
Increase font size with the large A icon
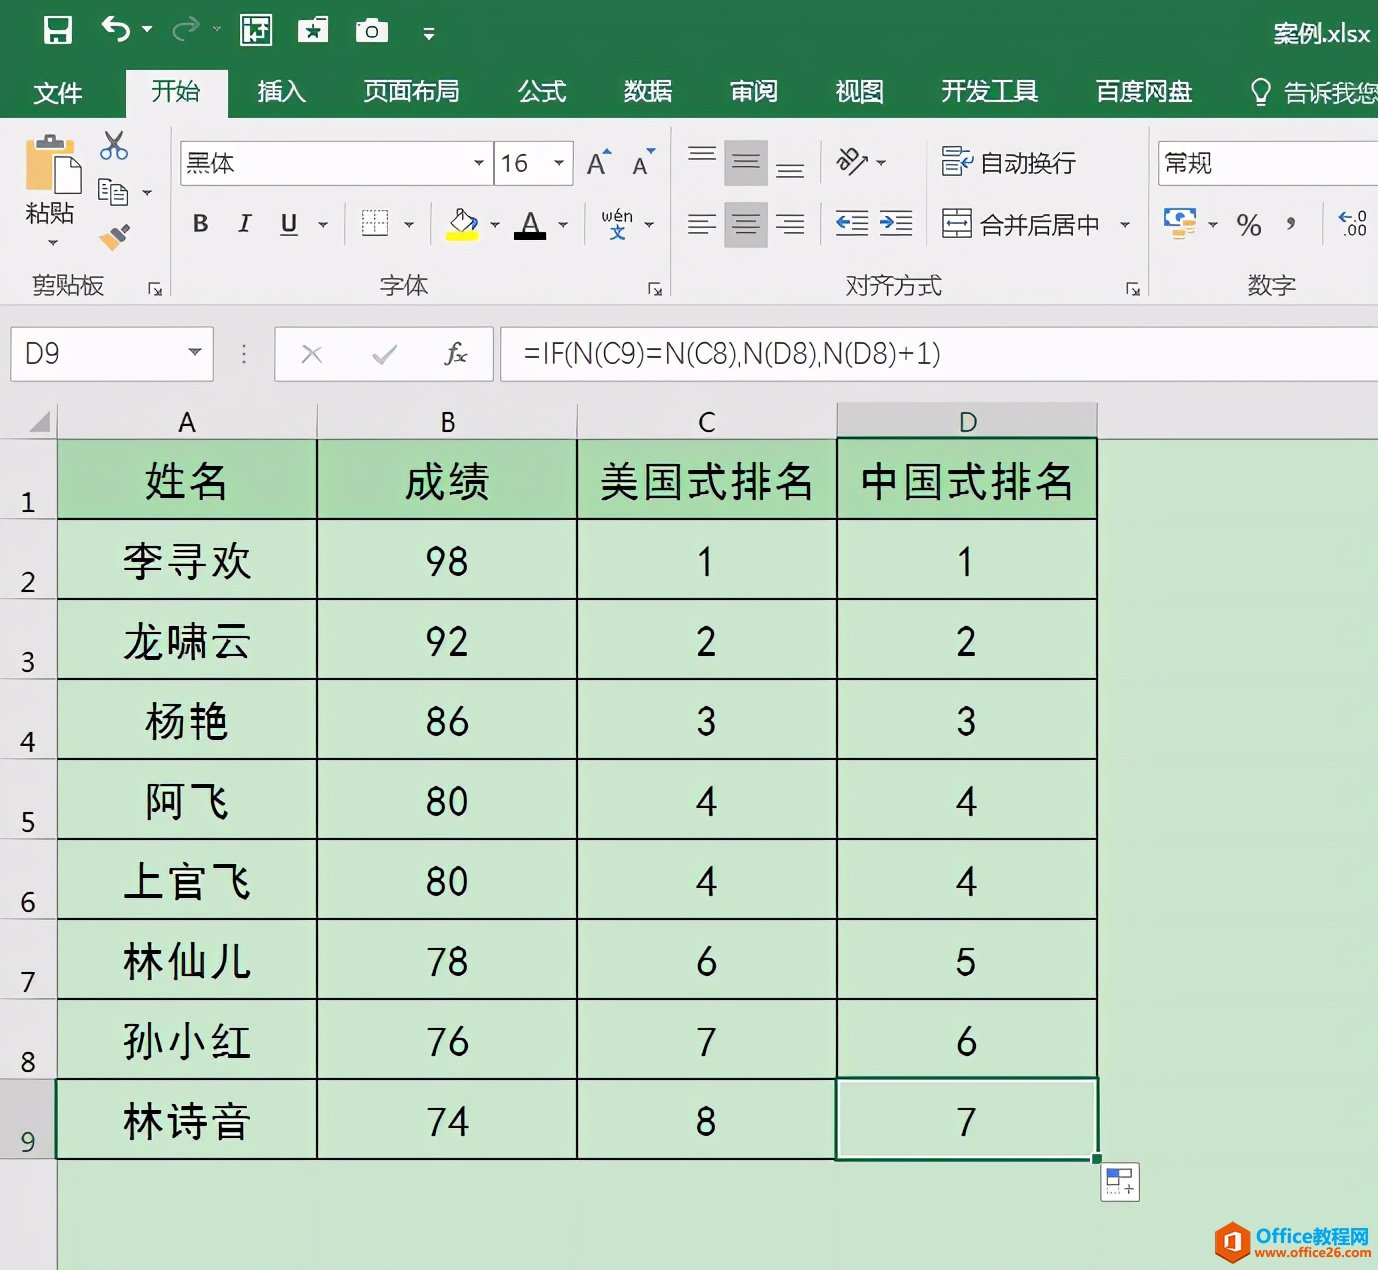point(598,162)
